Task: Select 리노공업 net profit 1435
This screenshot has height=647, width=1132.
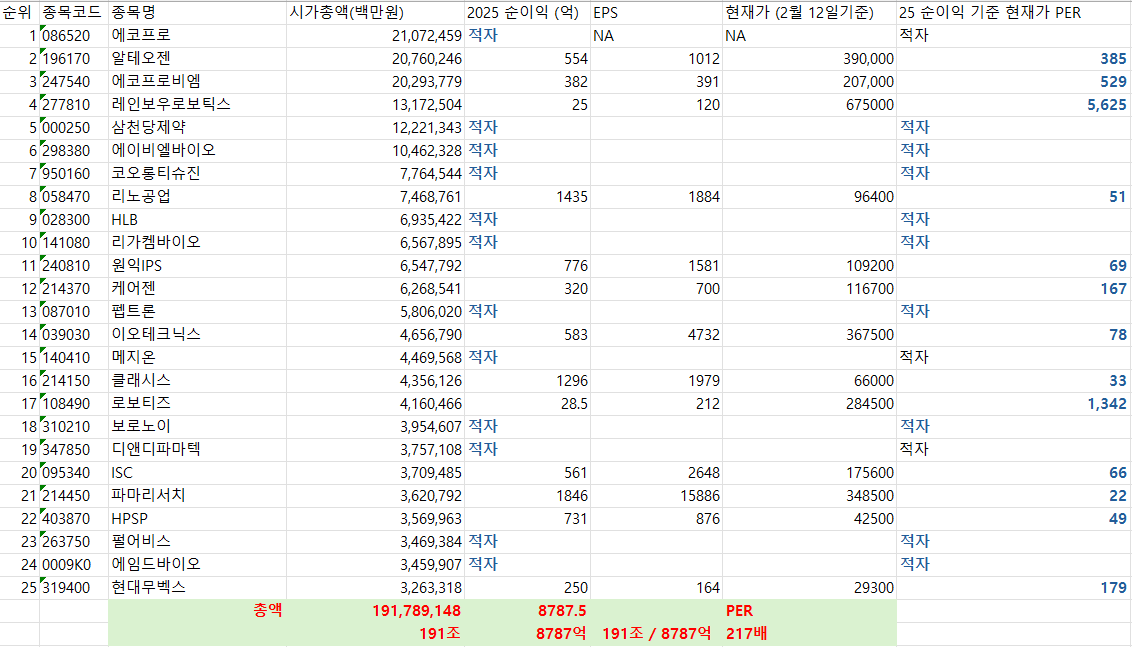Action: click(x=527, y=196)
